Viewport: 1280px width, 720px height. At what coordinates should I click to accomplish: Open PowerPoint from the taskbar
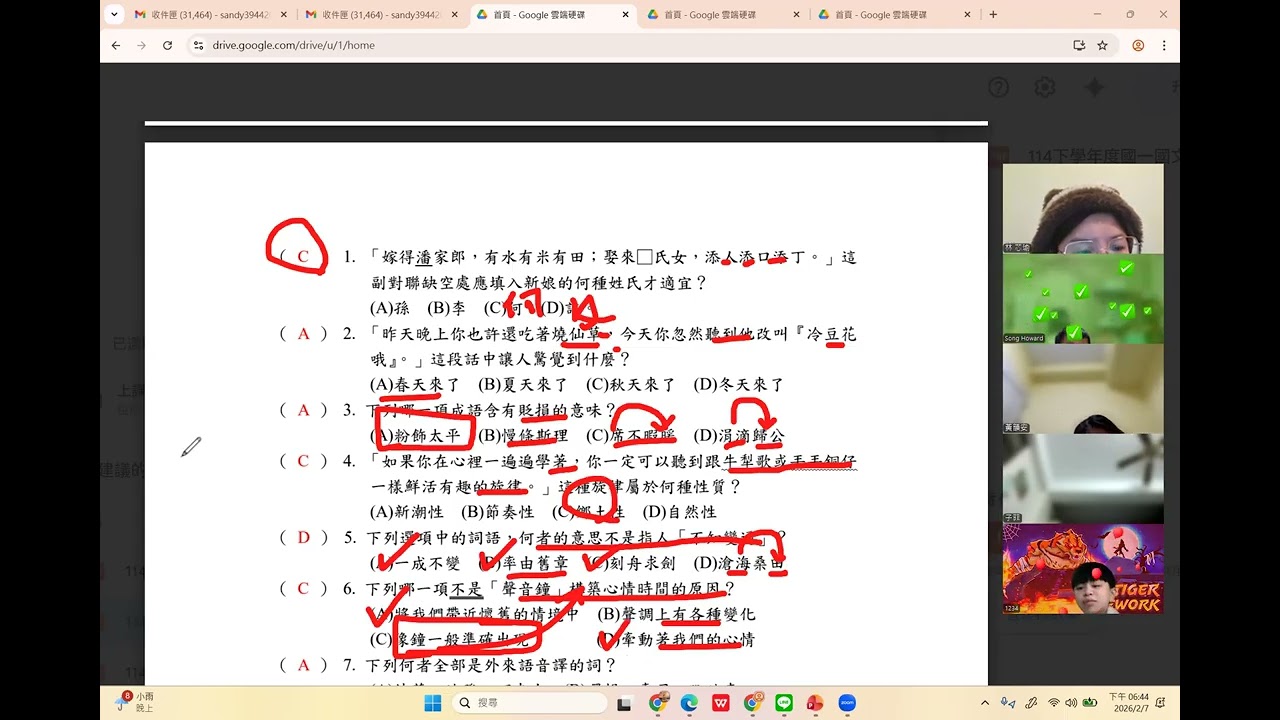tap(815, 703)
